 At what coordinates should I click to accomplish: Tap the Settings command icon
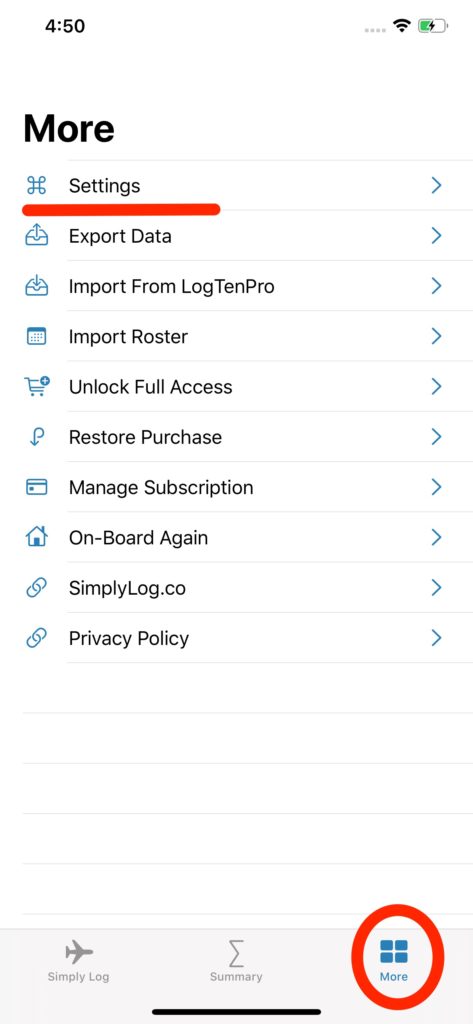point(37,186)
